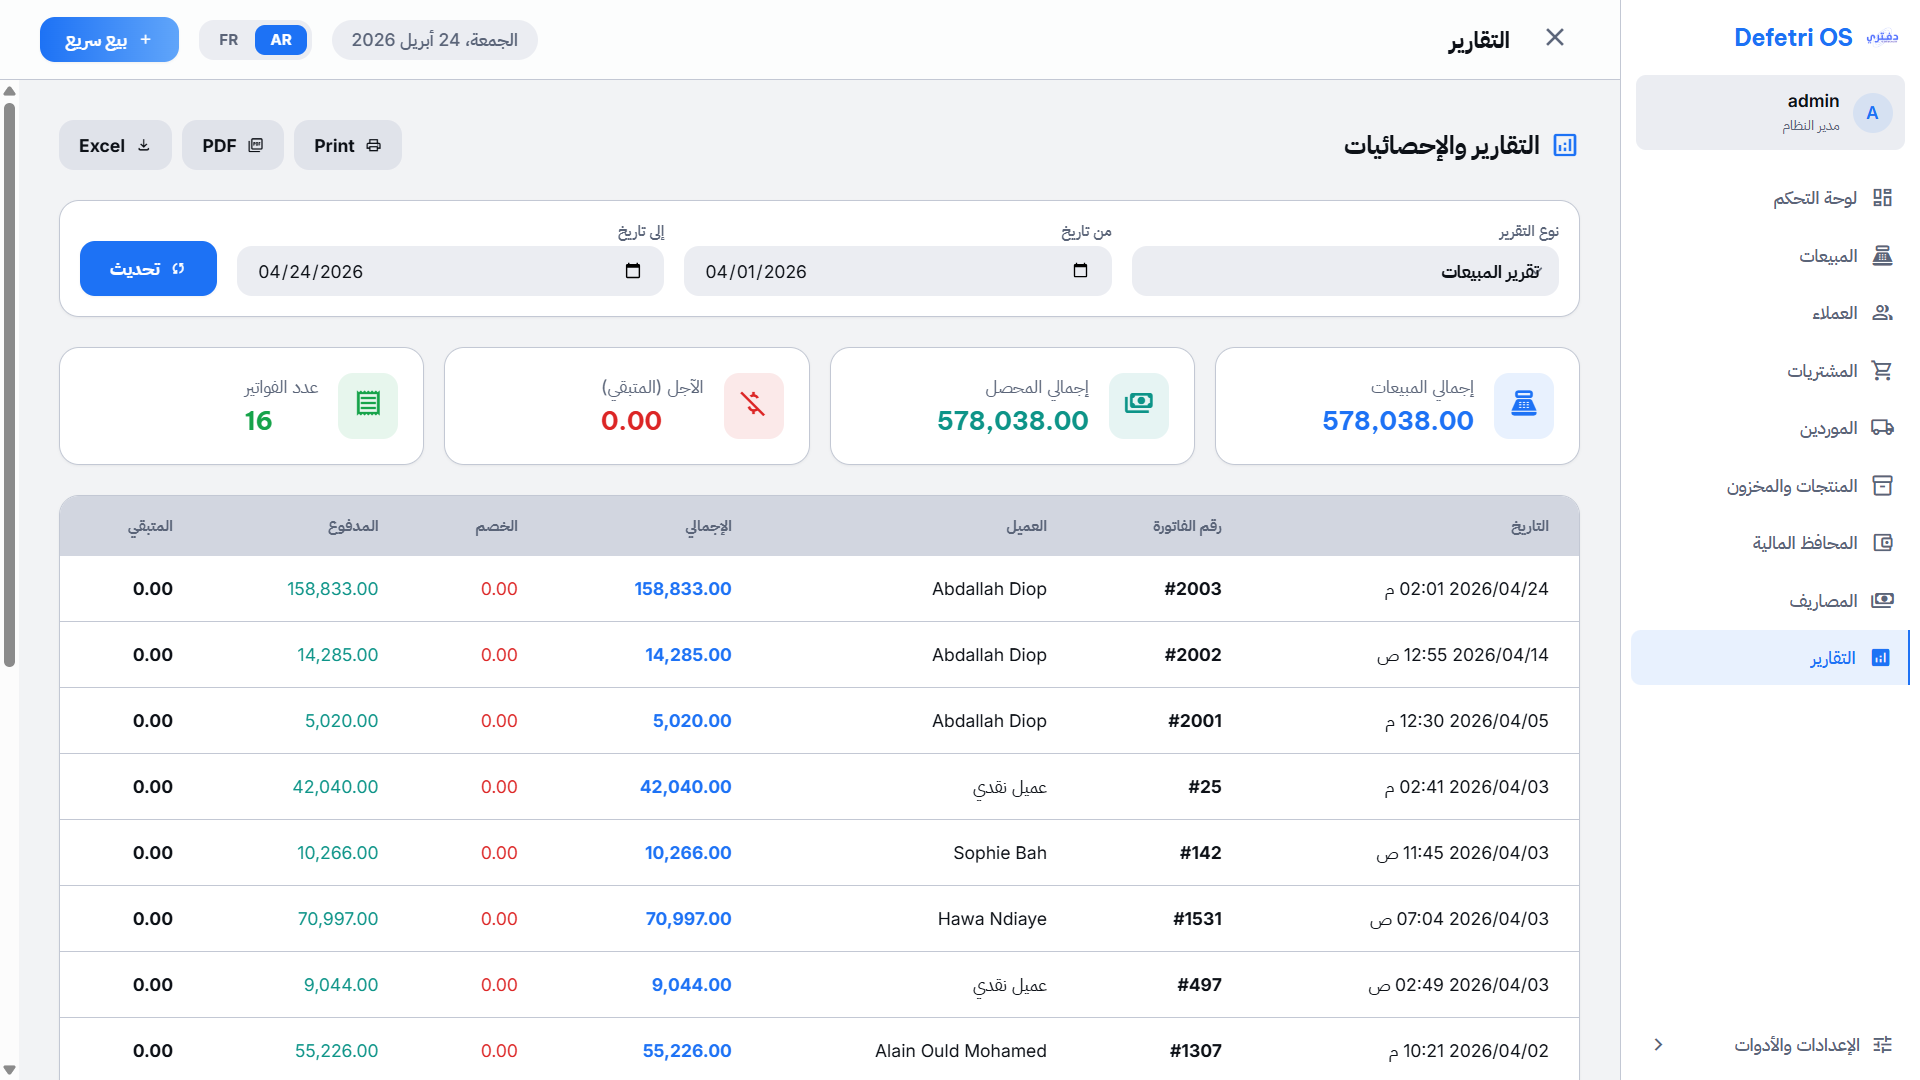Switch interface language to FR
Image resolution: width=1920 pixels, height=1080 pixels.
click(x=228, y=40)
